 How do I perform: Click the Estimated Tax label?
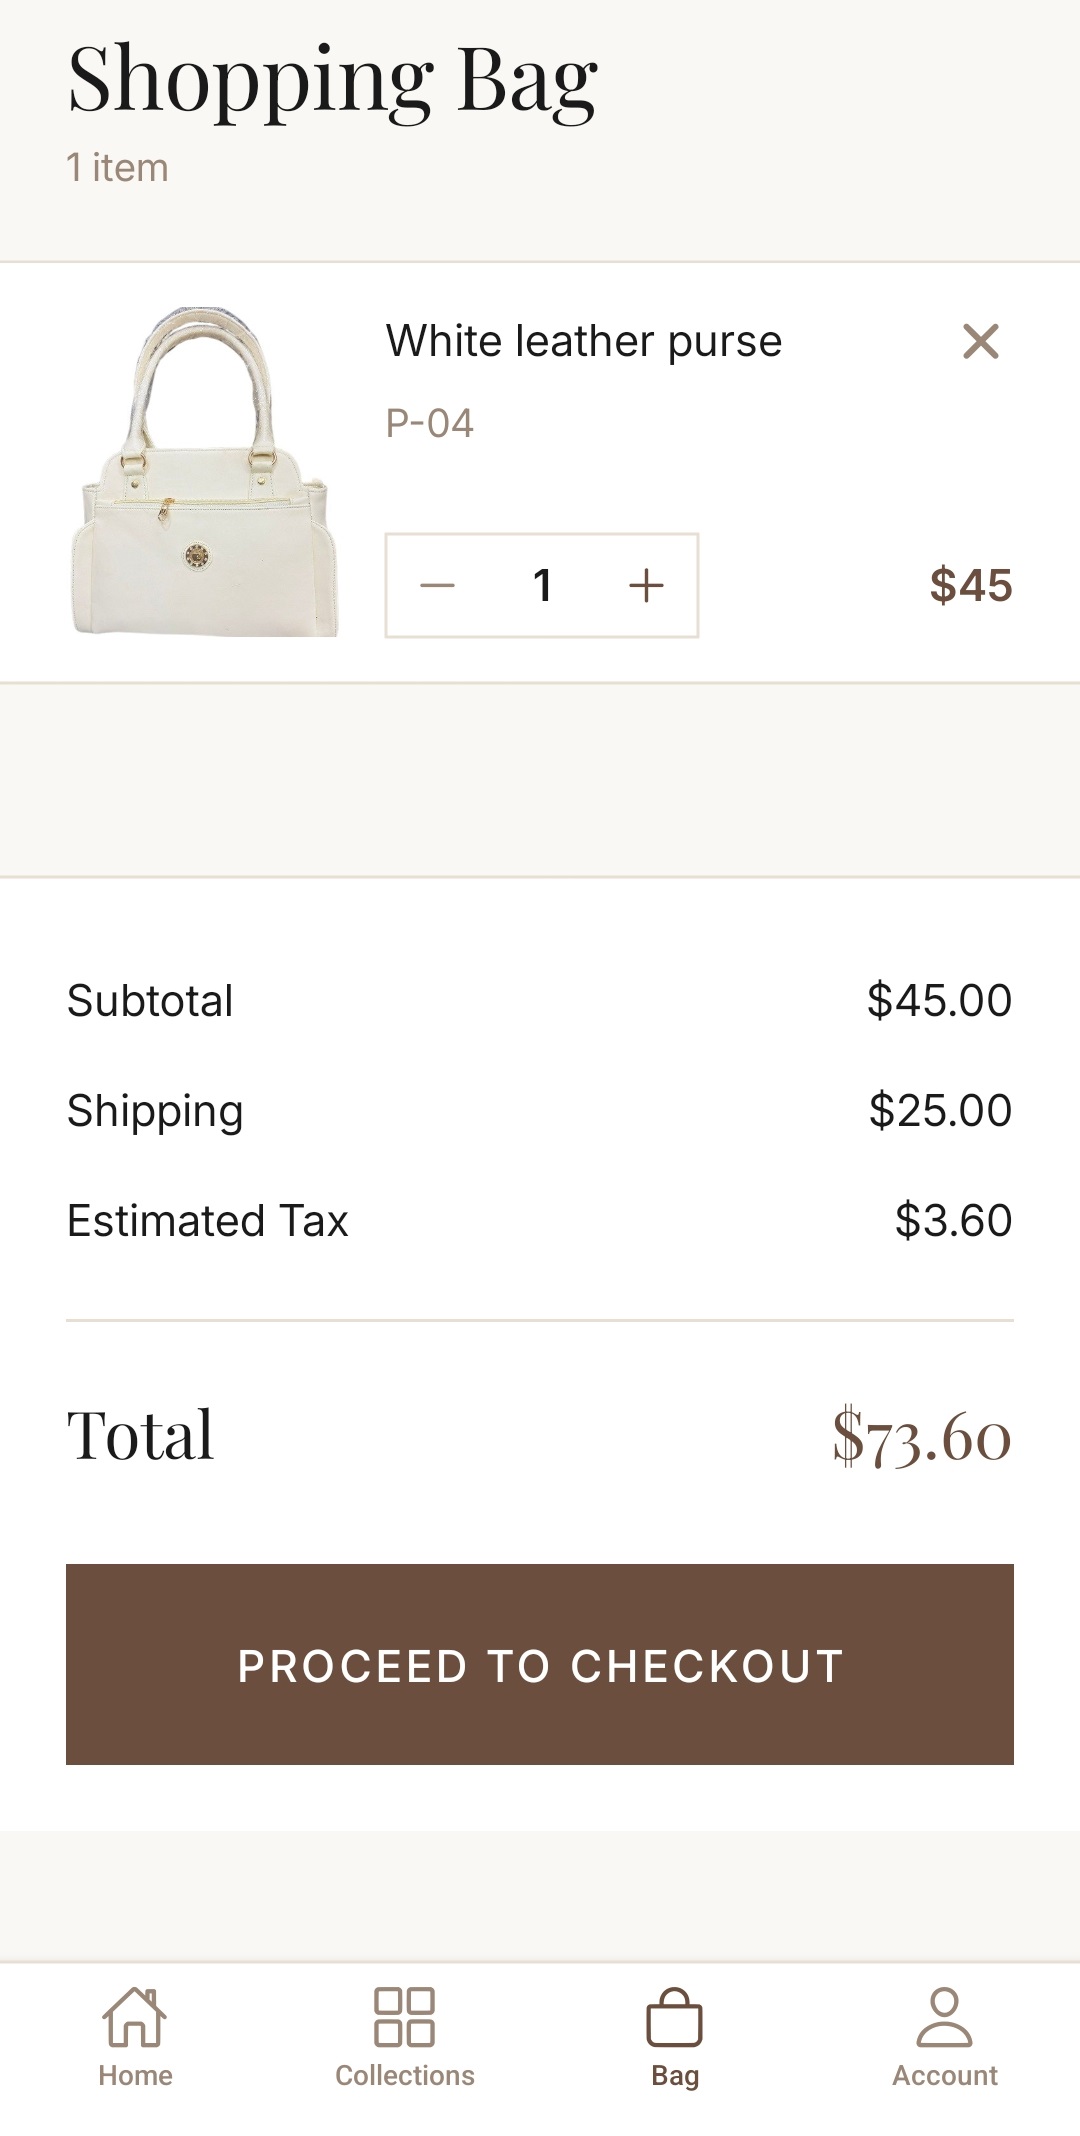point(208,1221)
